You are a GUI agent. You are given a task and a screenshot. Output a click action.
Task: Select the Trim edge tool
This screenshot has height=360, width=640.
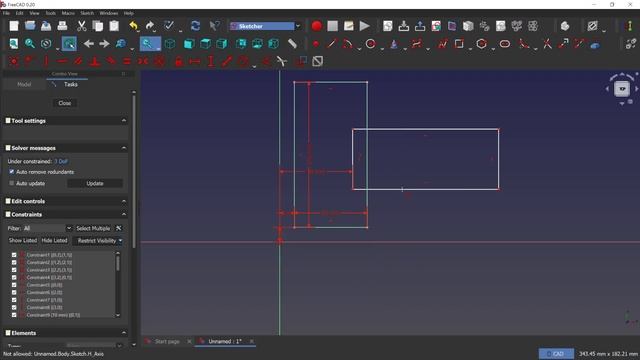pyautogui.click(x=547, y=44)
